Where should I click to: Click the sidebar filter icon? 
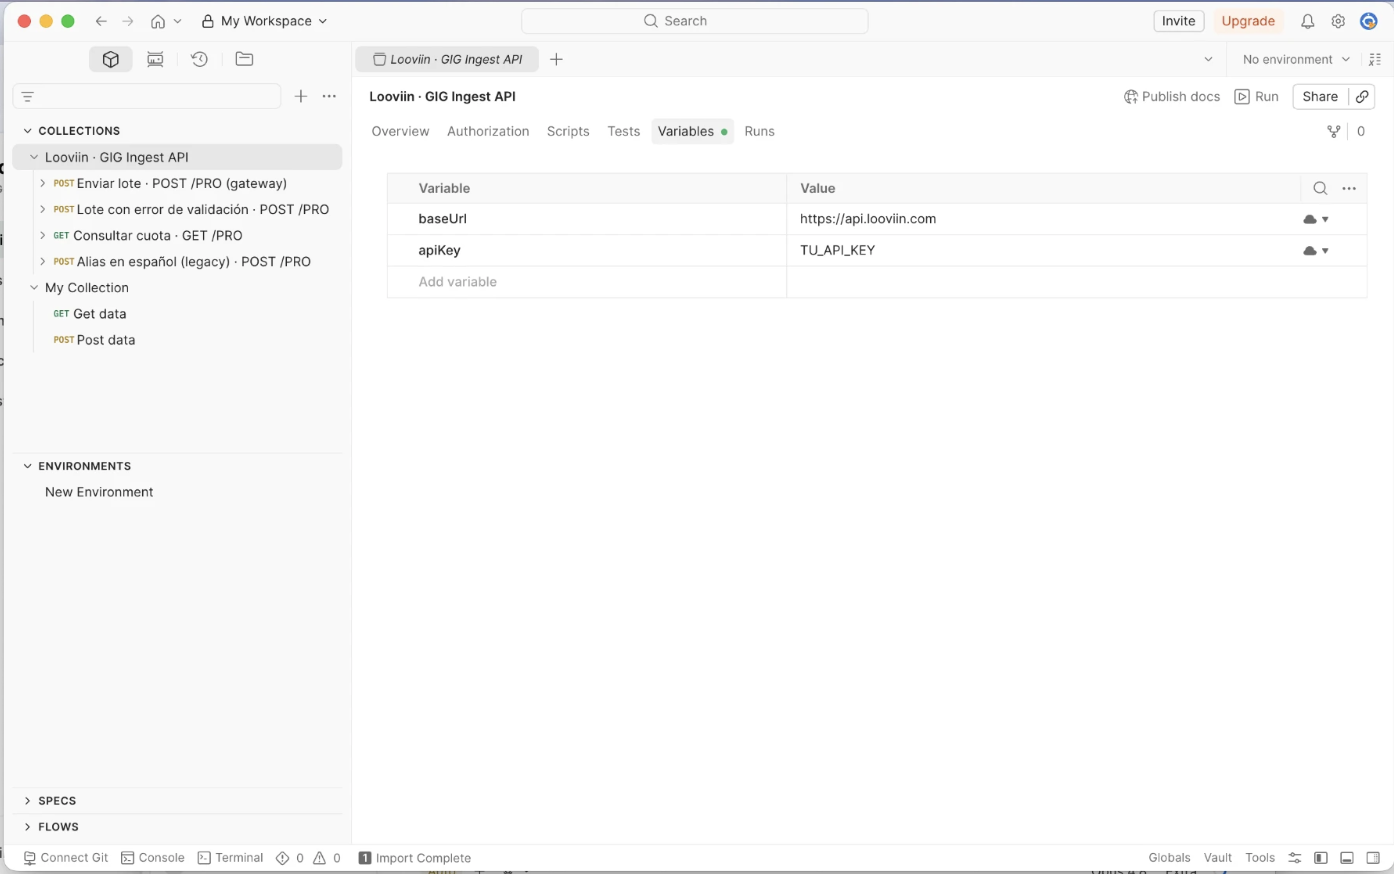point(28,97)
